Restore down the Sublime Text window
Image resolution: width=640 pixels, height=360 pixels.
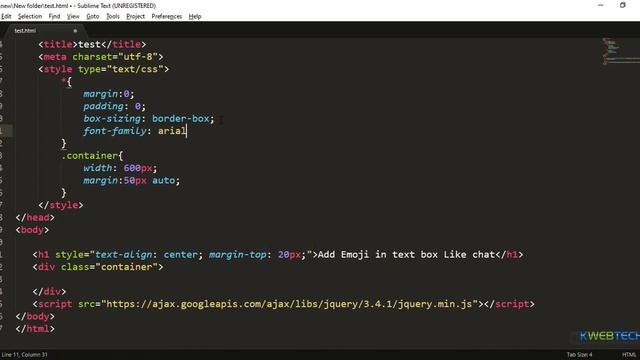tap(622, 5)
